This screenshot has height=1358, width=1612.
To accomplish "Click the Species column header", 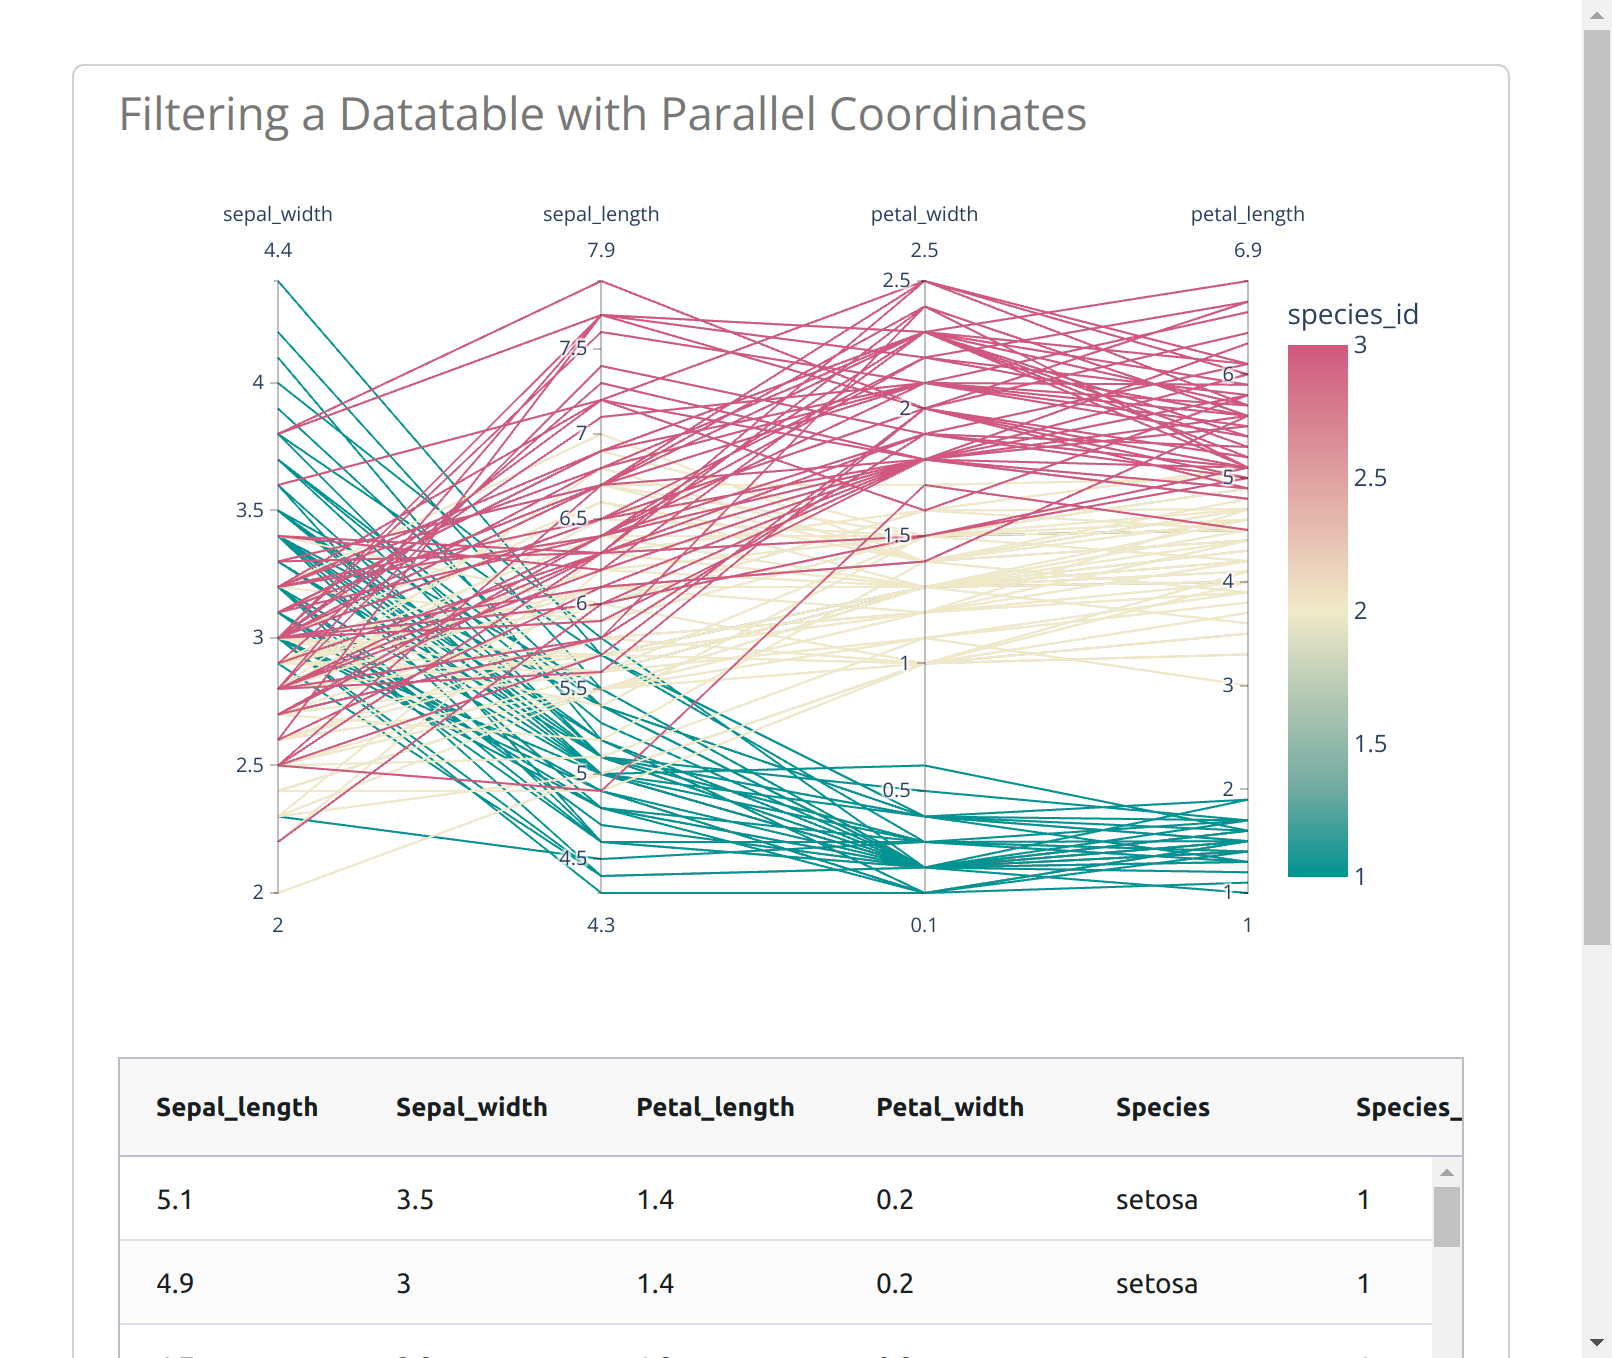I will pyautogui.click(x=1162, y=1107).
